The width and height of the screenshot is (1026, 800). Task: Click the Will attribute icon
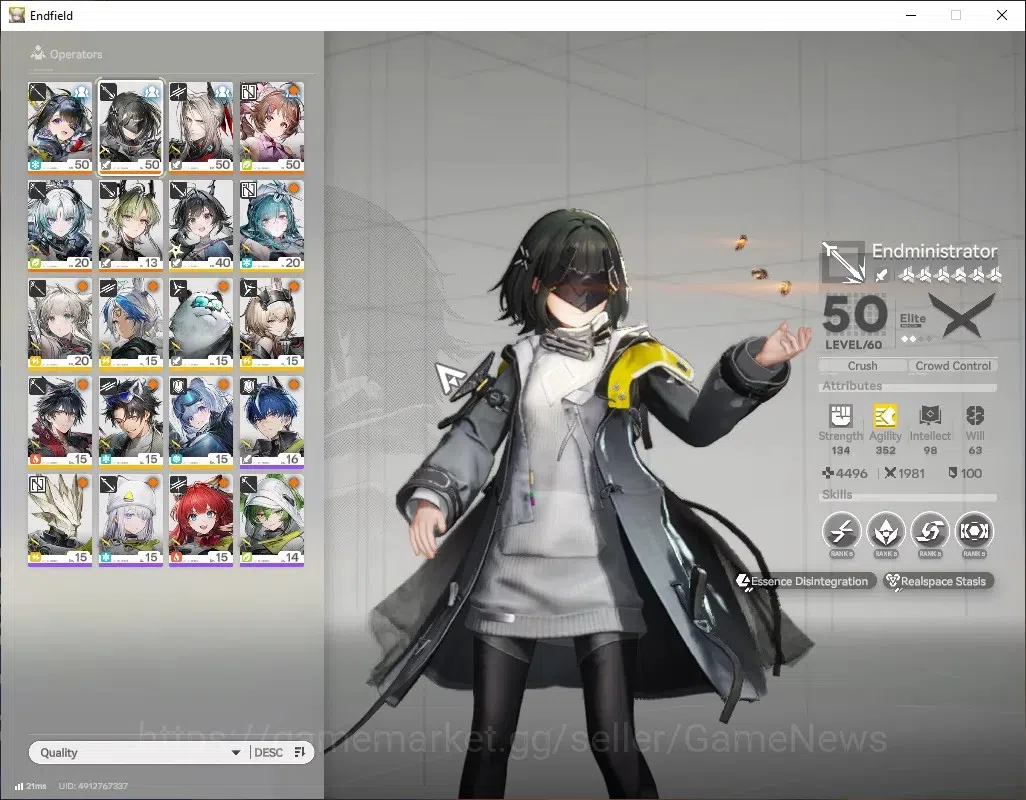[975, 415]
